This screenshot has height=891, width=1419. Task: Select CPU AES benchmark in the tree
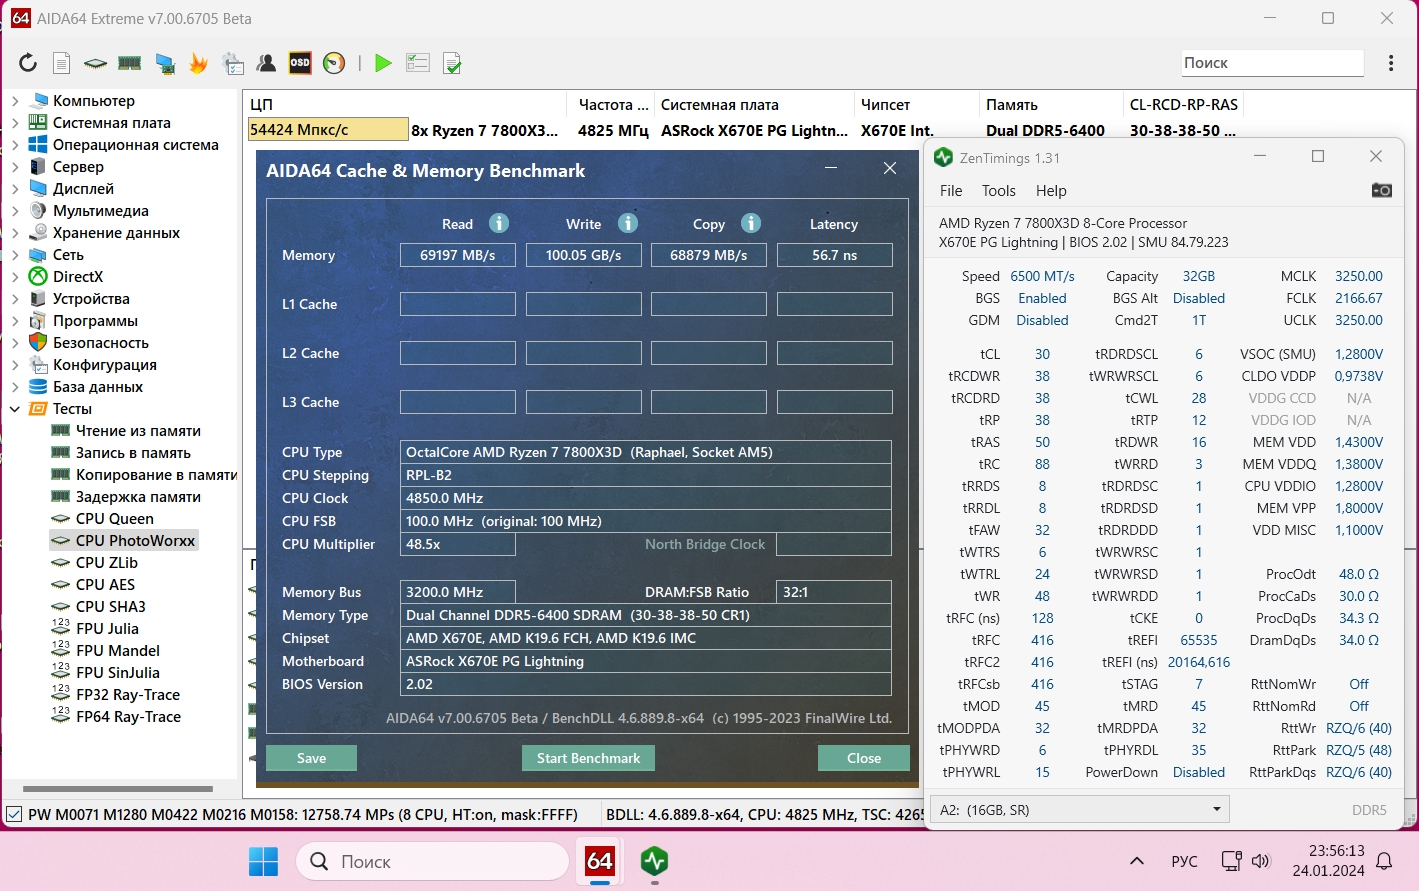(105, 585)
